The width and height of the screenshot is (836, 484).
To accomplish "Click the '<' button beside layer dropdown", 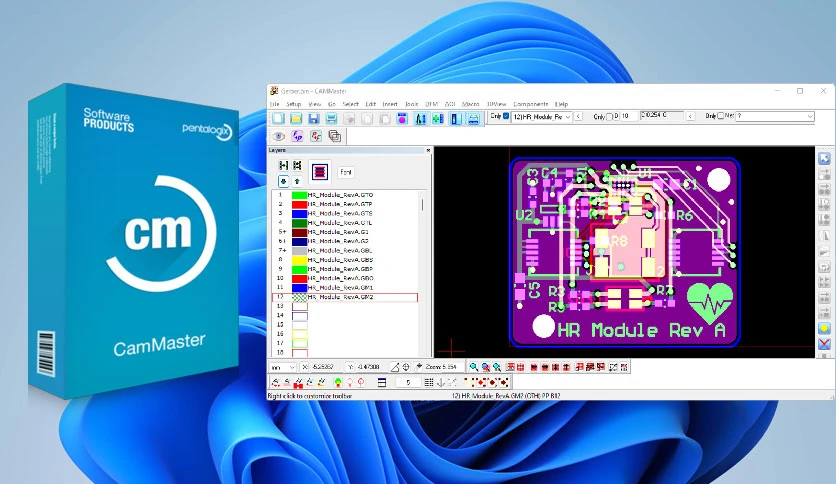I will [578, 116].
